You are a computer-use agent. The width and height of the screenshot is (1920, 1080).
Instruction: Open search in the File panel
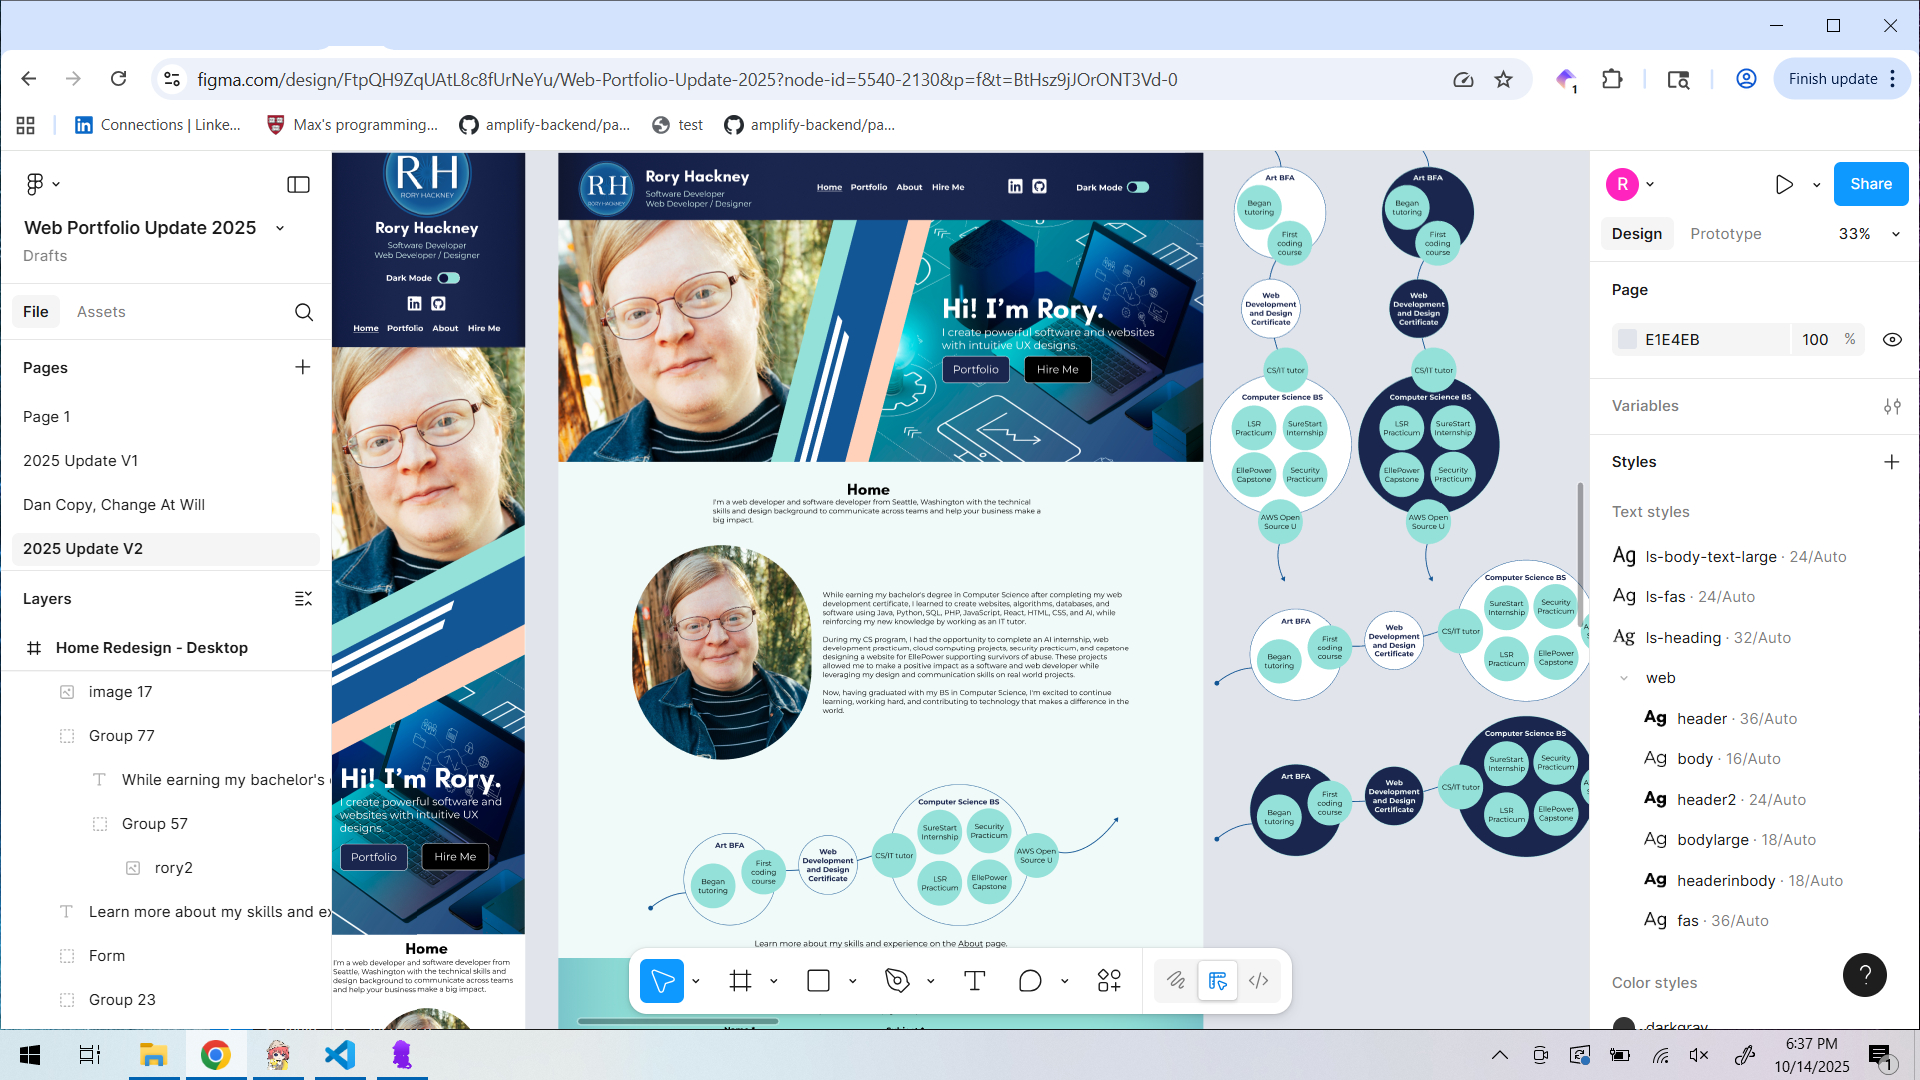(x=304, y=312)
